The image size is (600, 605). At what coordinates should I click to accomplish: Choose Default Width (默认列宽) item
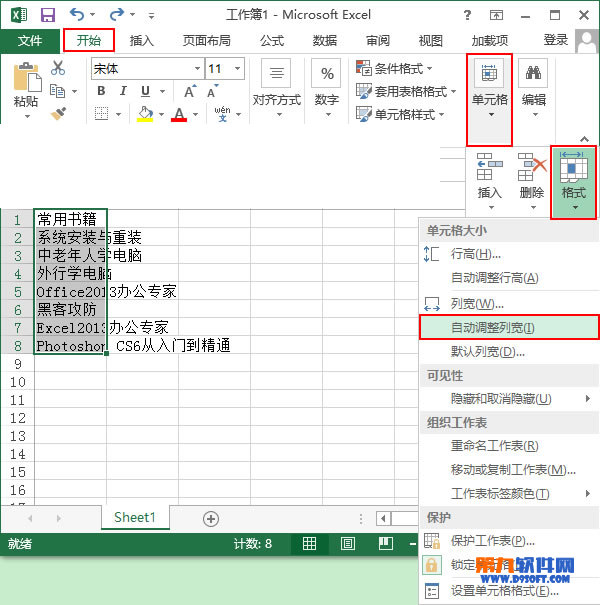[509, 352]
